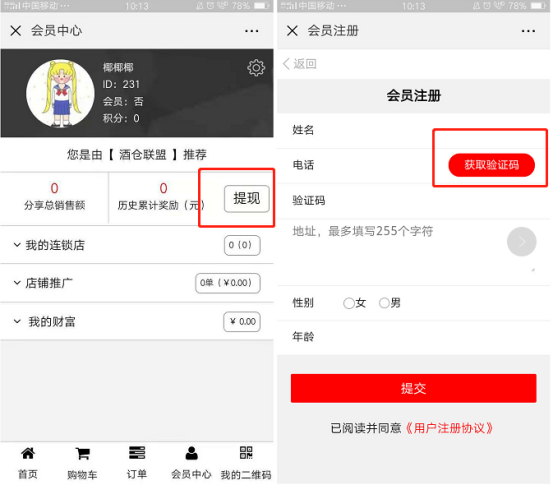Go back using the 返回 link
The height and width of the screenshot is (486, 554).
(x=300, y=64)
